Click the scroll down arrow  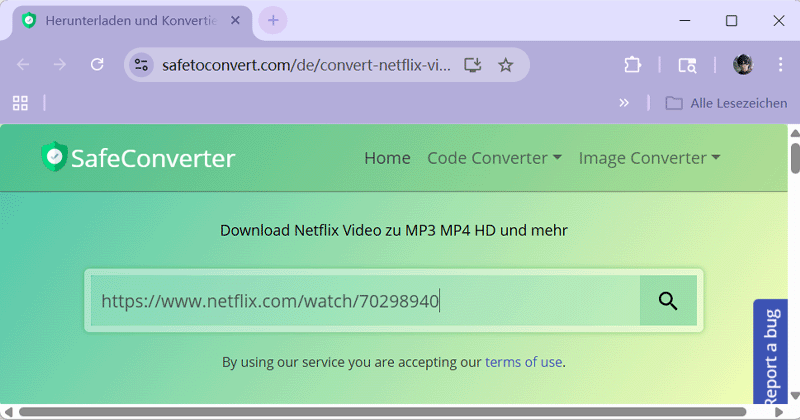click(x=795, y=397)
